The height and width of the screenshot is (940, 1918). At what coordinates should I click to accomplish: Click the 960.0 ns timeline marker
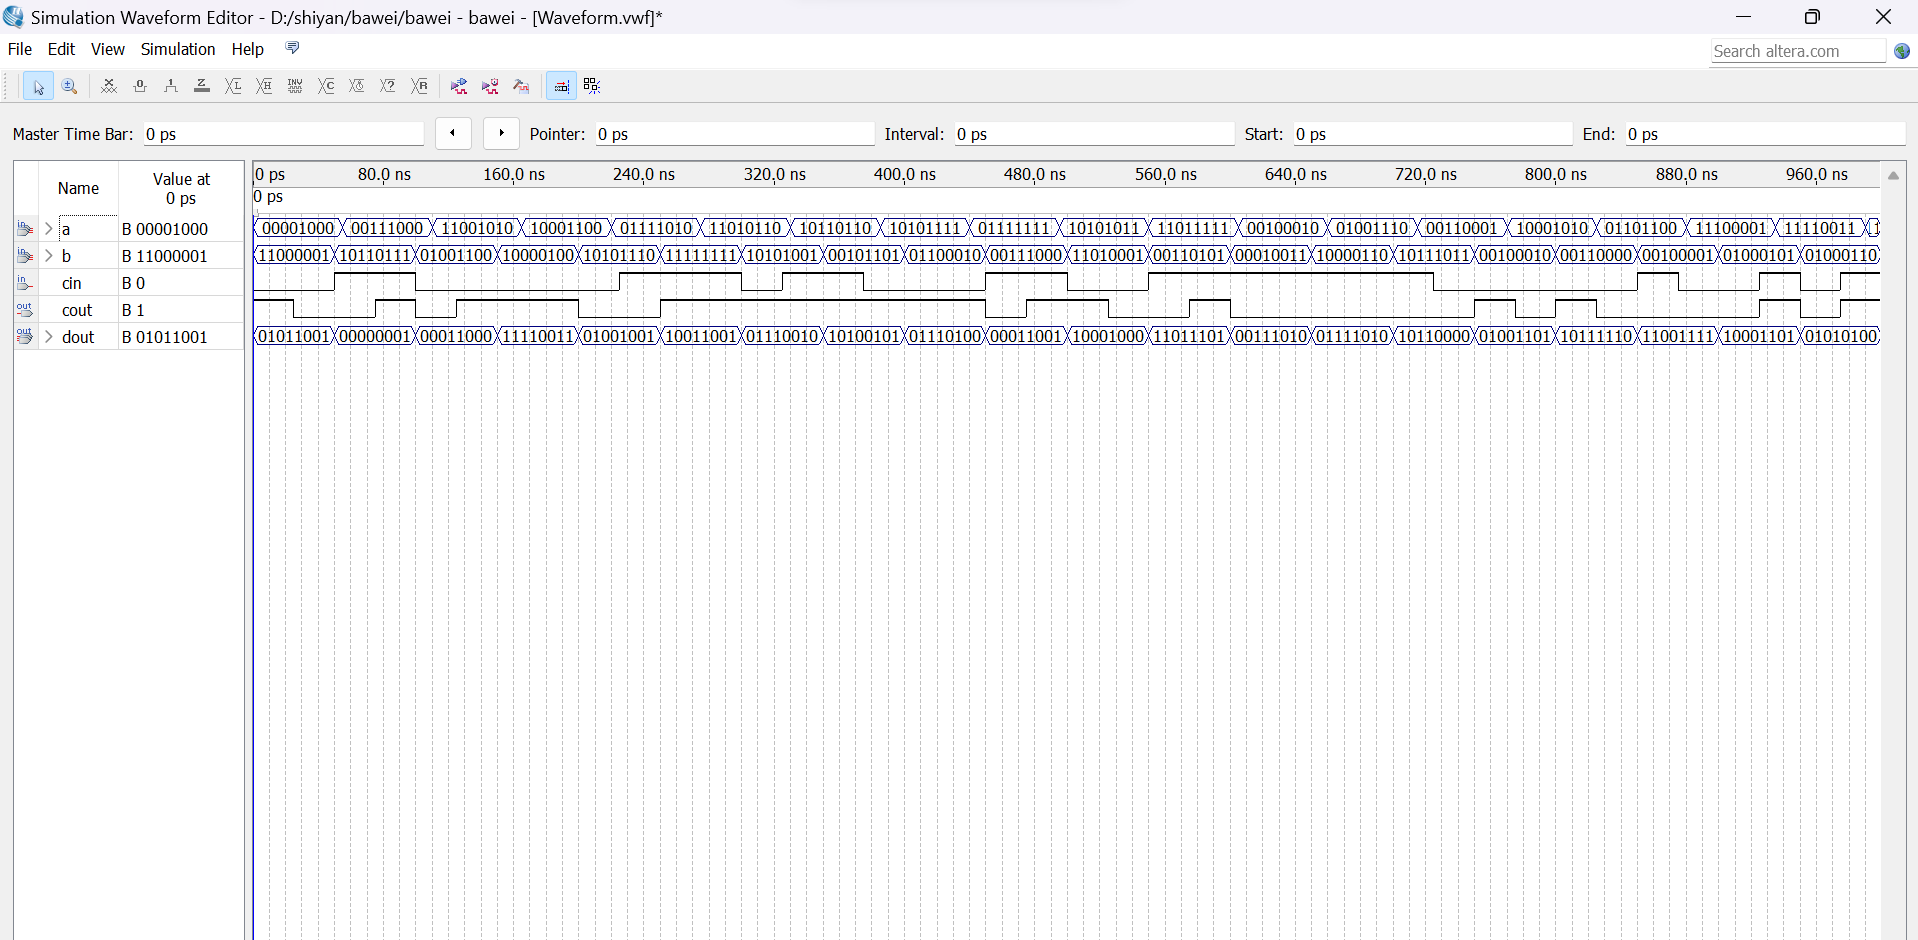pyautogui.click(x=1817, y=174)
